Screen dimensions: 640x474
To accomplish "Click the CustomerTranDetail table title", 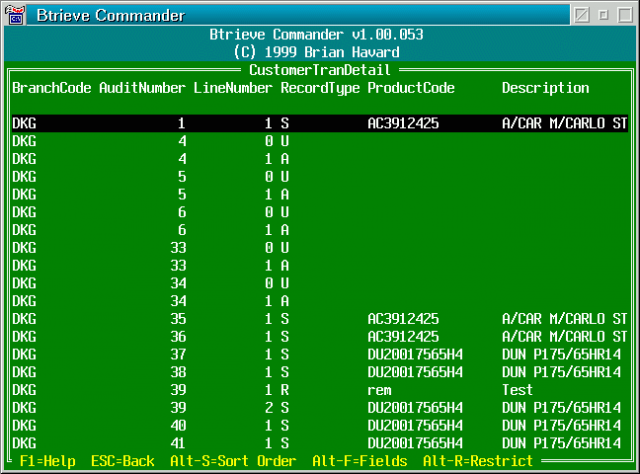I will click(x=320, y=70).
